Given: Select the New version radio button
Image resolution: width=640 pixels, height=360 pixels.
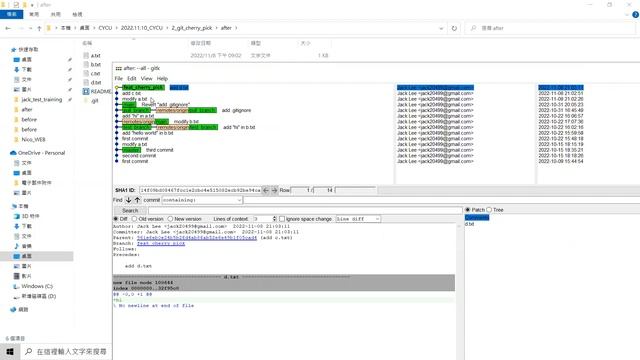Looking at the screenshot, I should (170, 219).
